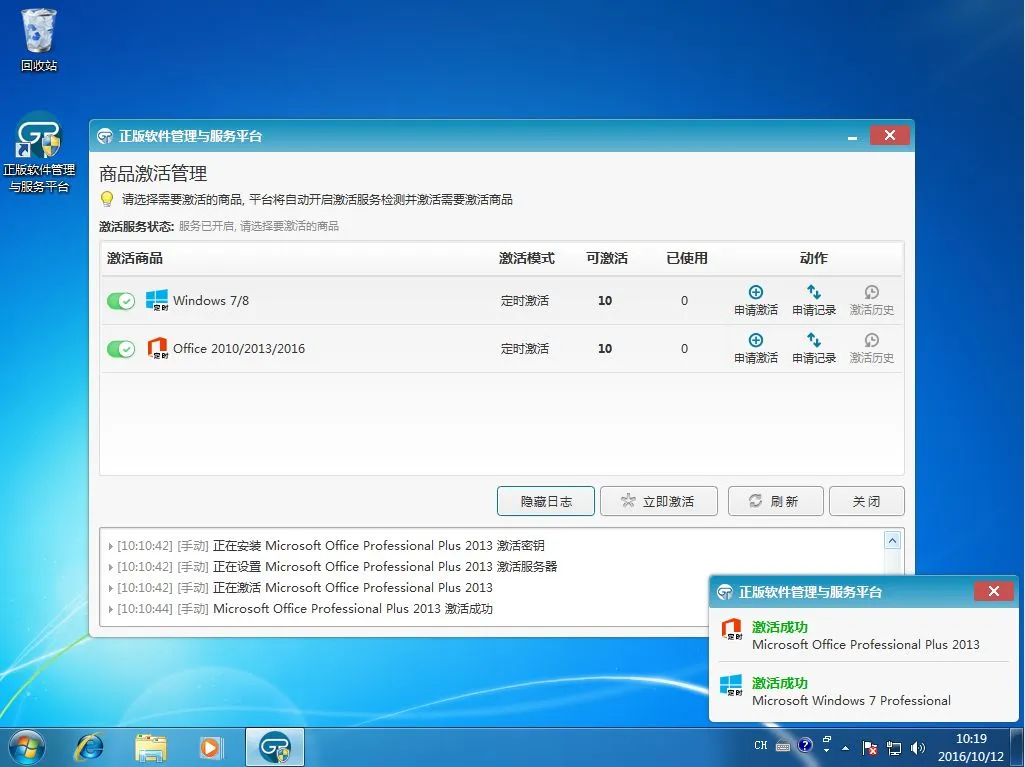The width and height of the screenshot is (1025, 767).
Task: Expand the [10:10:44] 激活成功 log entry
Action: 110,609
